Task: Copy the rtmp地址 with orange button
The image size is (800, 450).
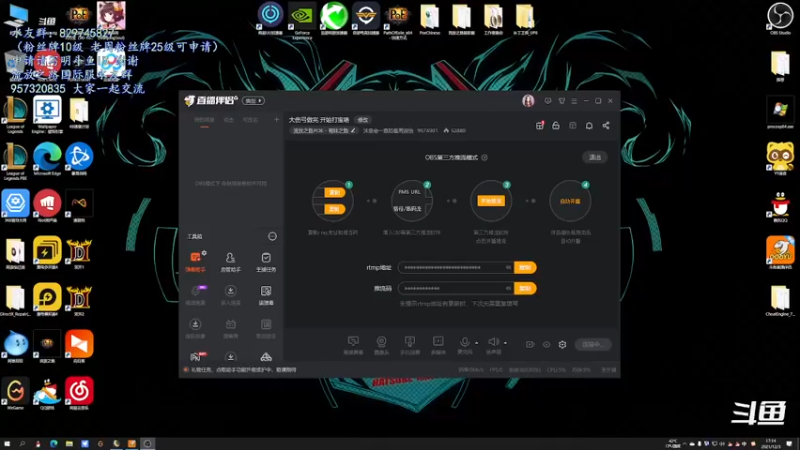Action: tap(525, 267)
